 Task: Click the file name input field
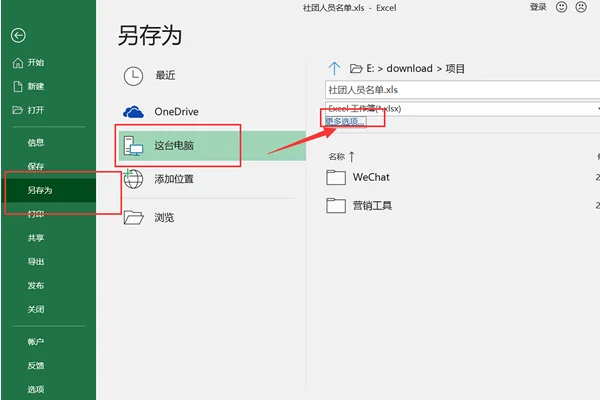(462, 90)
